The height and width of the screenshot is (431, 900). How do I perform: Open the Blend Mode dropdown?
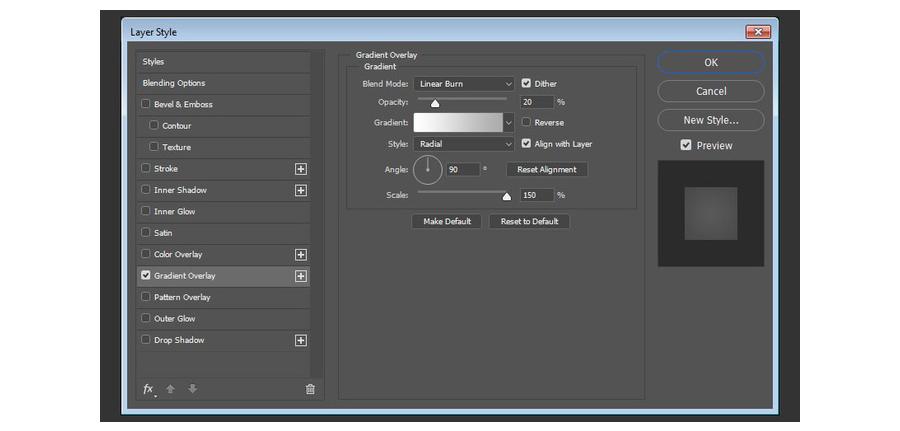tap(464, 84)
